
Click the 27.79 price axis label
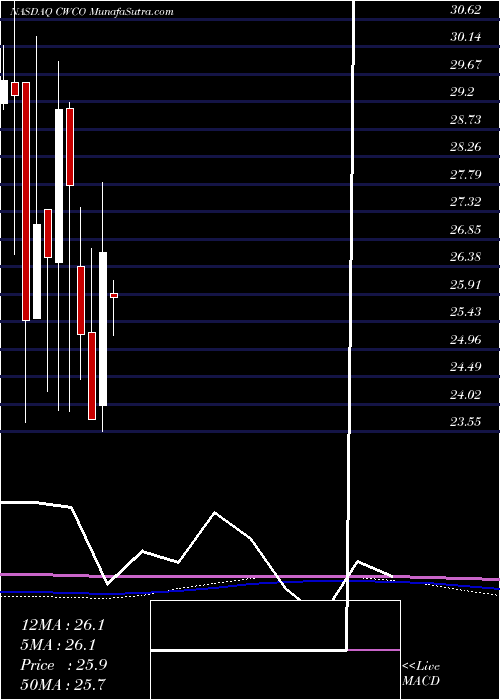(x=466, y=175)
